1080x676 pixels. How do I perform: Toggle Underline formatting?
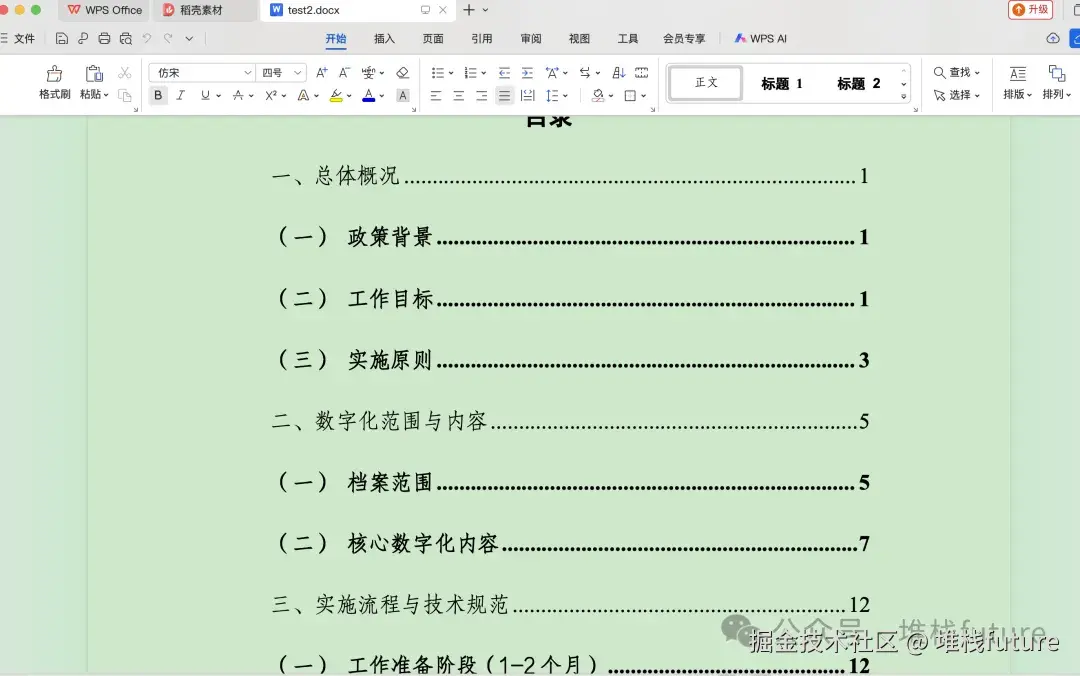[205, 96]
